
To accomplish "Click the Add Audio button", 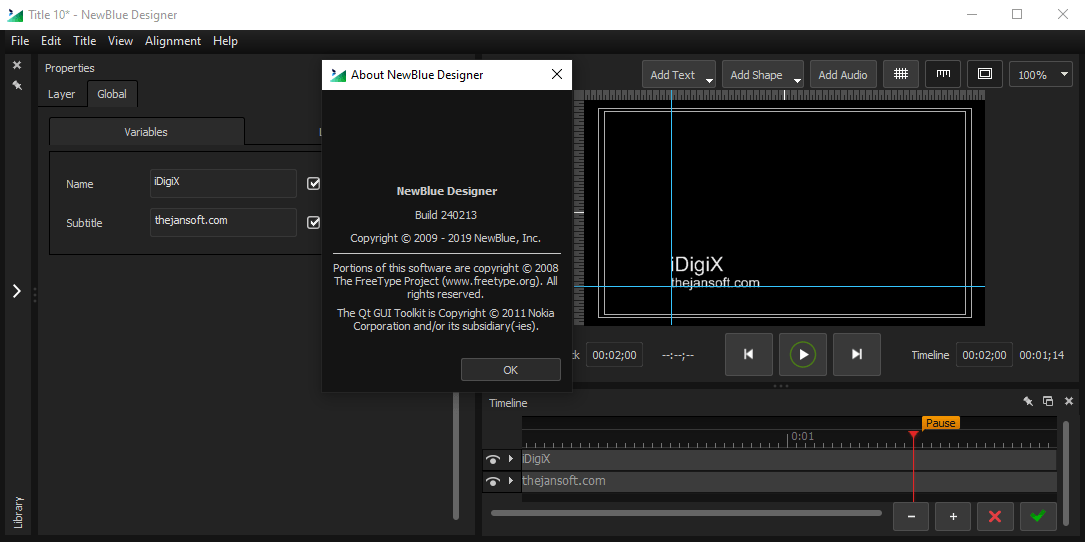I will coord(843,75).
